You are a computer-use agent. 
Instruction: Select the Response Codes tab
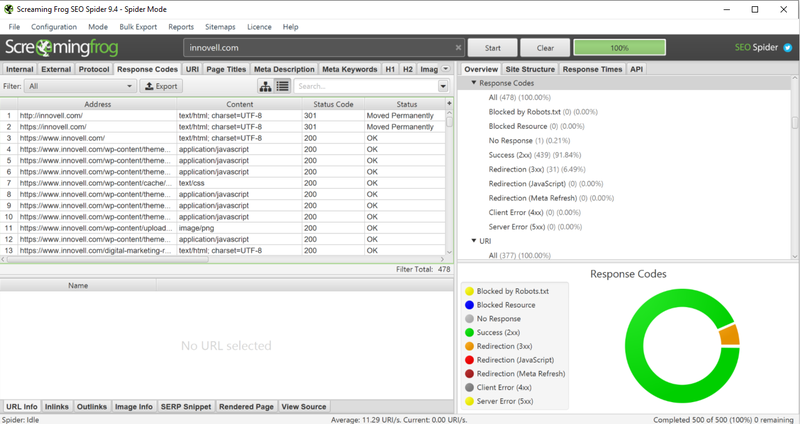coord(147,69)
